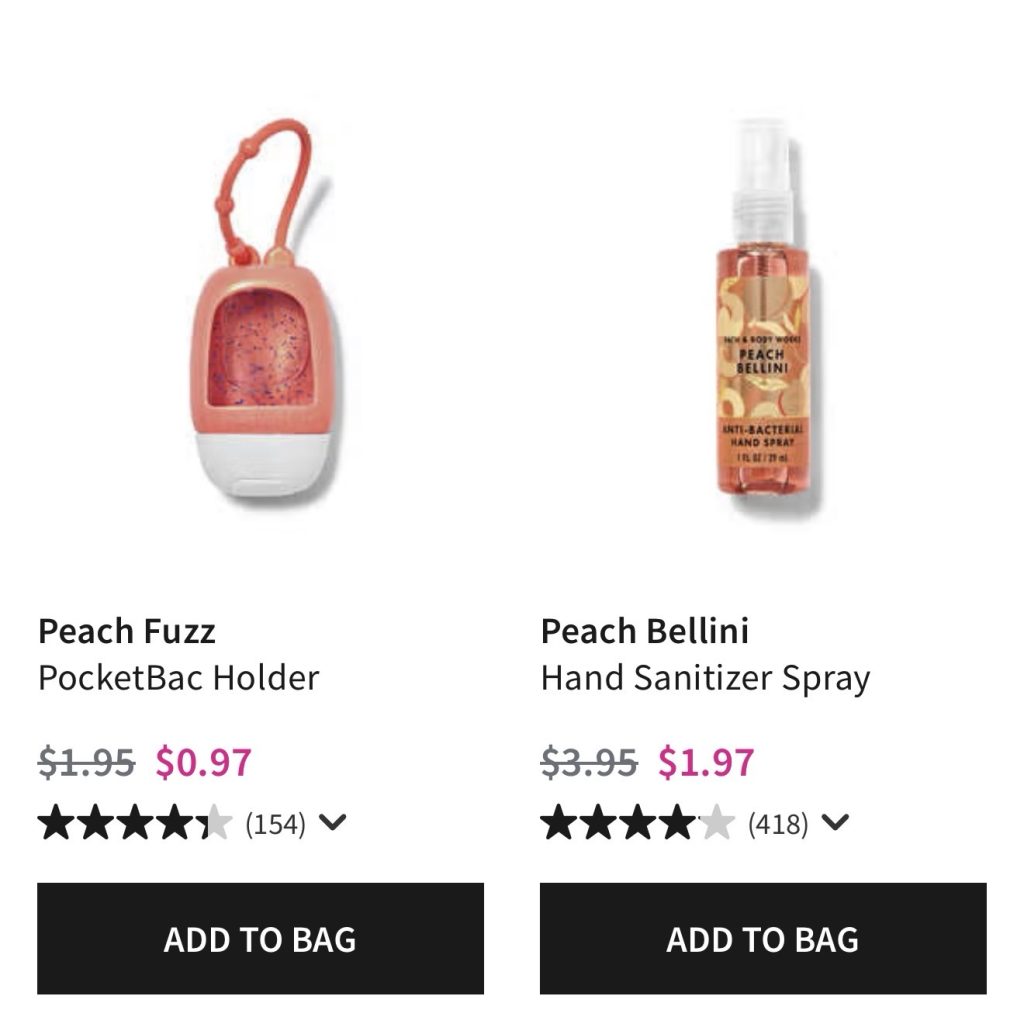Click the PocketBac Holder subtitle text
The image size is (1024, 1010).
(x=179, y=678)
